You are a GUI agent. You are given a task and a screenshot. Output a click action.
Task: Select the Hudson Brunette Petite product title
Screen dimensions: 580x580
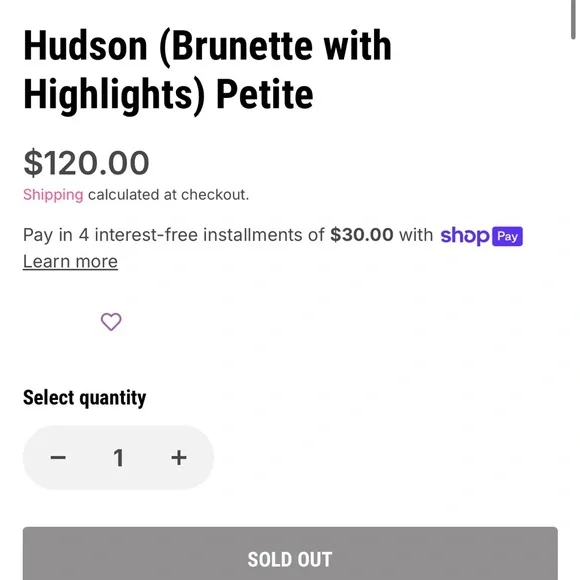[x=207, y=70]
